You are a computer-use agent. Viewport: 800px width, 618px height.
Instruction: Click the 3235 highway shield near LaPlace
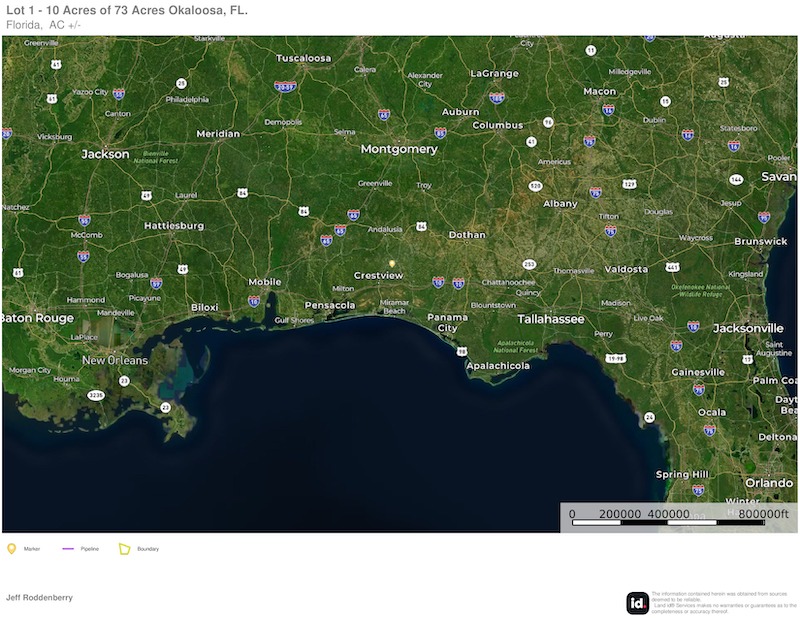(x=96, y=395)
